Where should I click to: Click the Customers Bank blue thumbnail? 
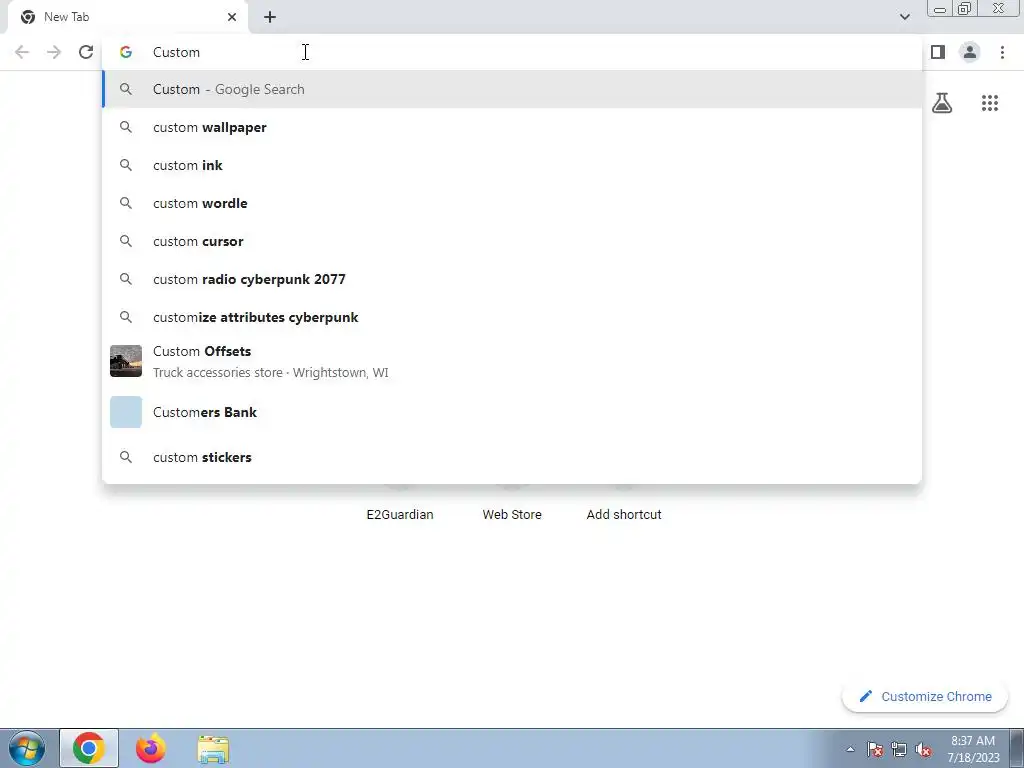pos(126,412)
